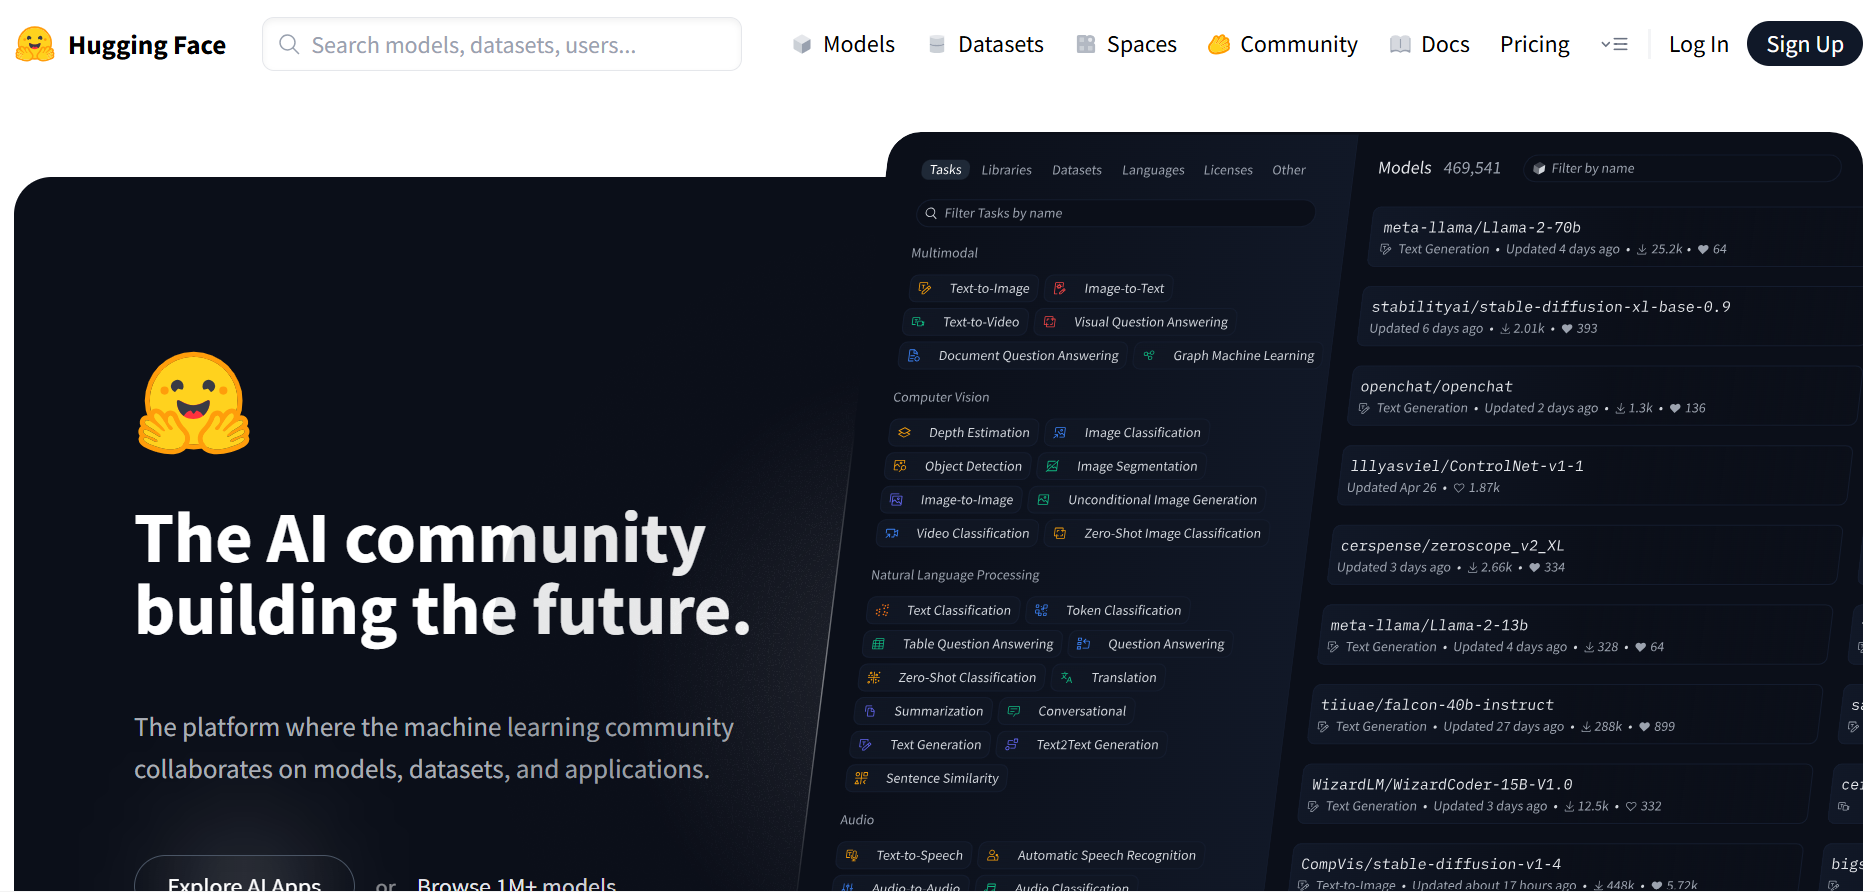Click the Table Question Answering task icon
The height and width of the screenshot is (892, 1875).
(x=878, y=644)
